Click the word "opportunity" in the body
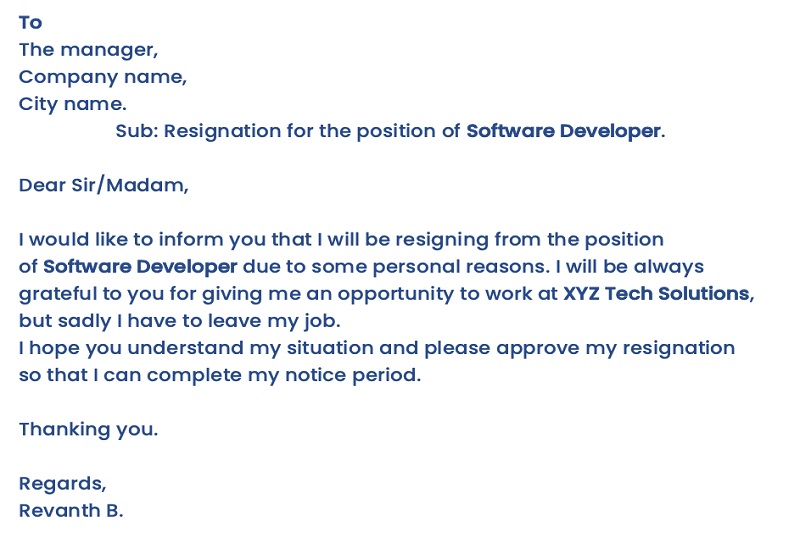The height and width of the screenshot is (533, 800). click(x=392, y=294)
